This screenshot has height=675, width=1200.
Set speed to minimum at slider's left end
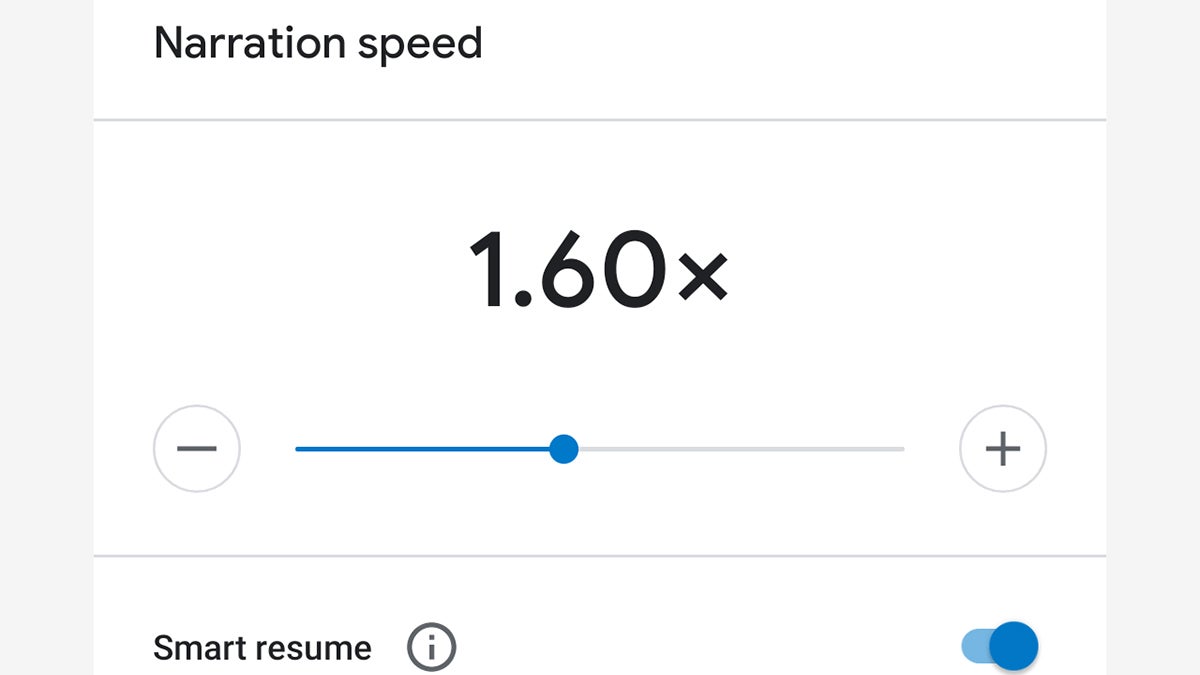click(x=298, y=449)
